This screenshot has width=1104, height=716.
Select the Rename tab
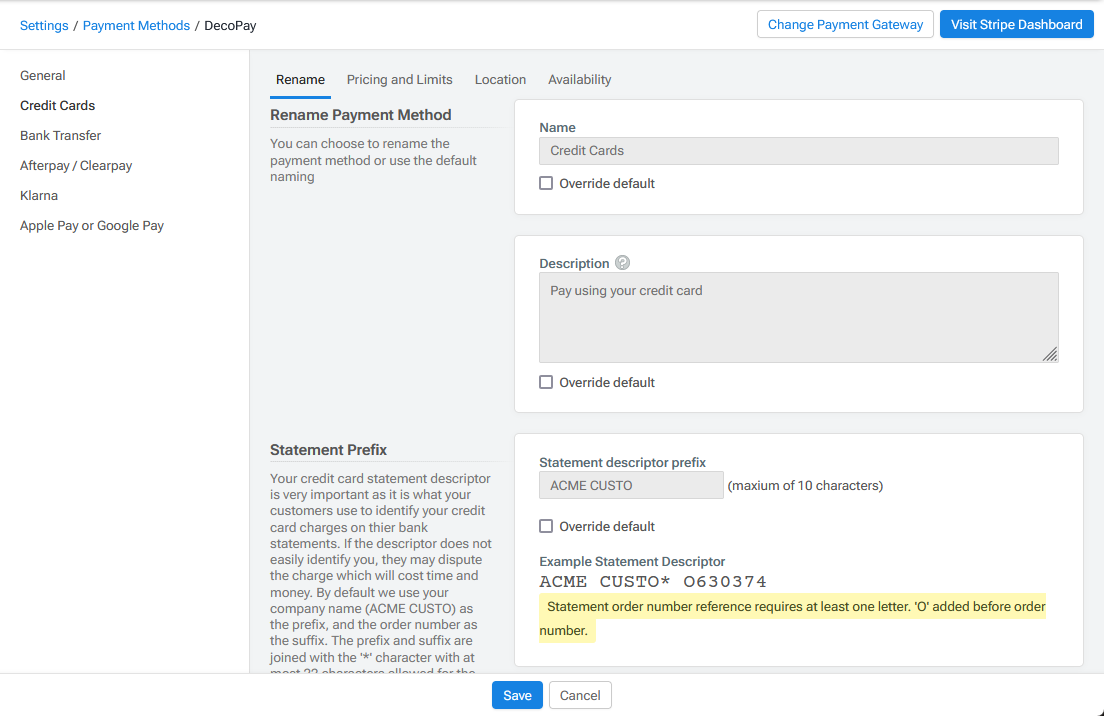coord(300,79)
